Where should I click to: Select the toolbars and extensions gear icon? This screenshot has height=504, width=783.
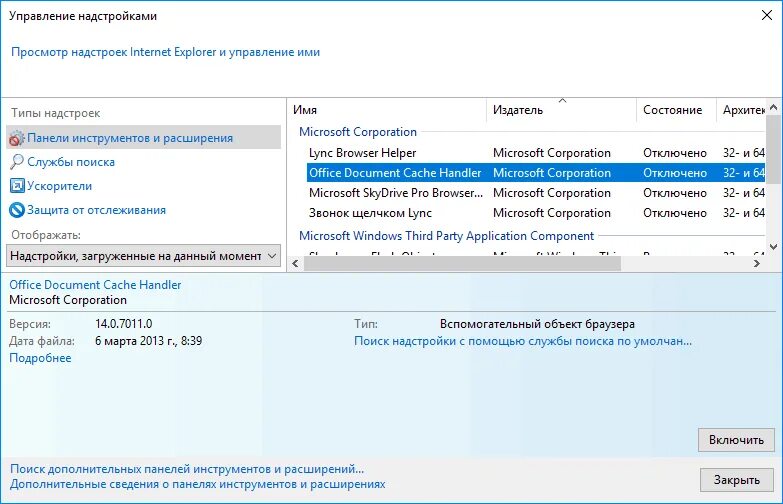coord(16,138)
